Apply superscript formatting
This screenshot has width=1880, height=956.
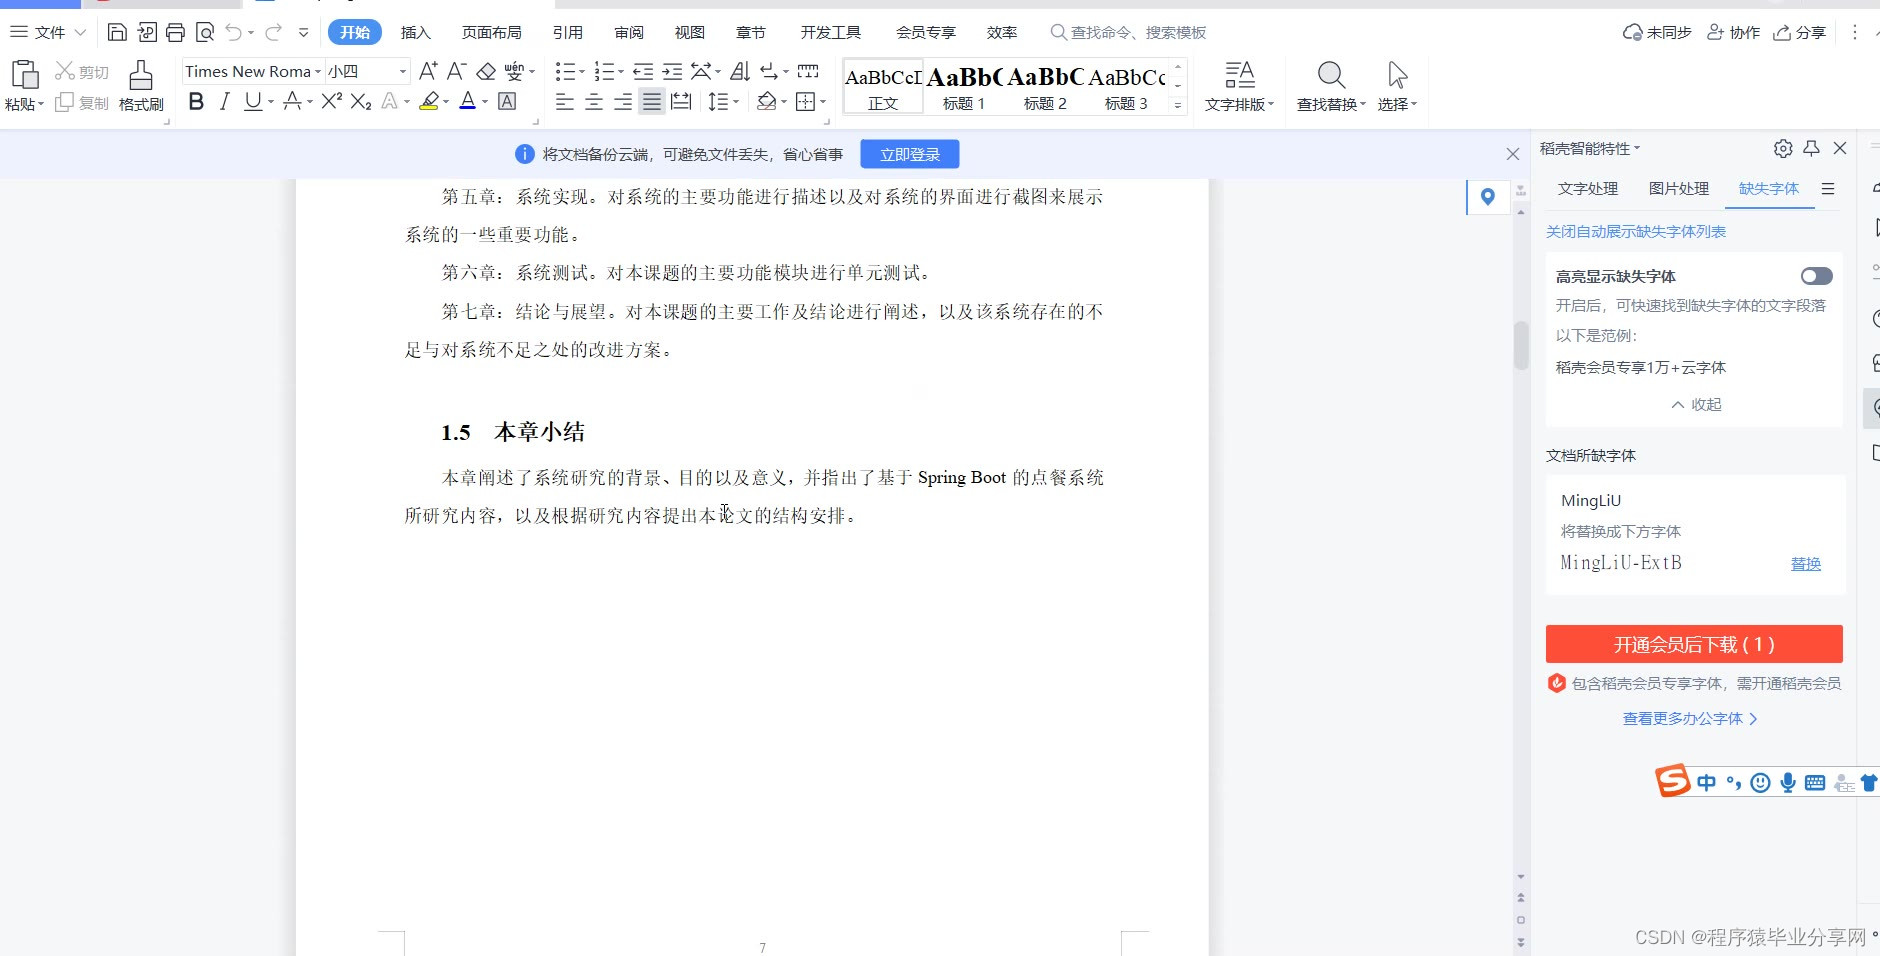point(332,101)
